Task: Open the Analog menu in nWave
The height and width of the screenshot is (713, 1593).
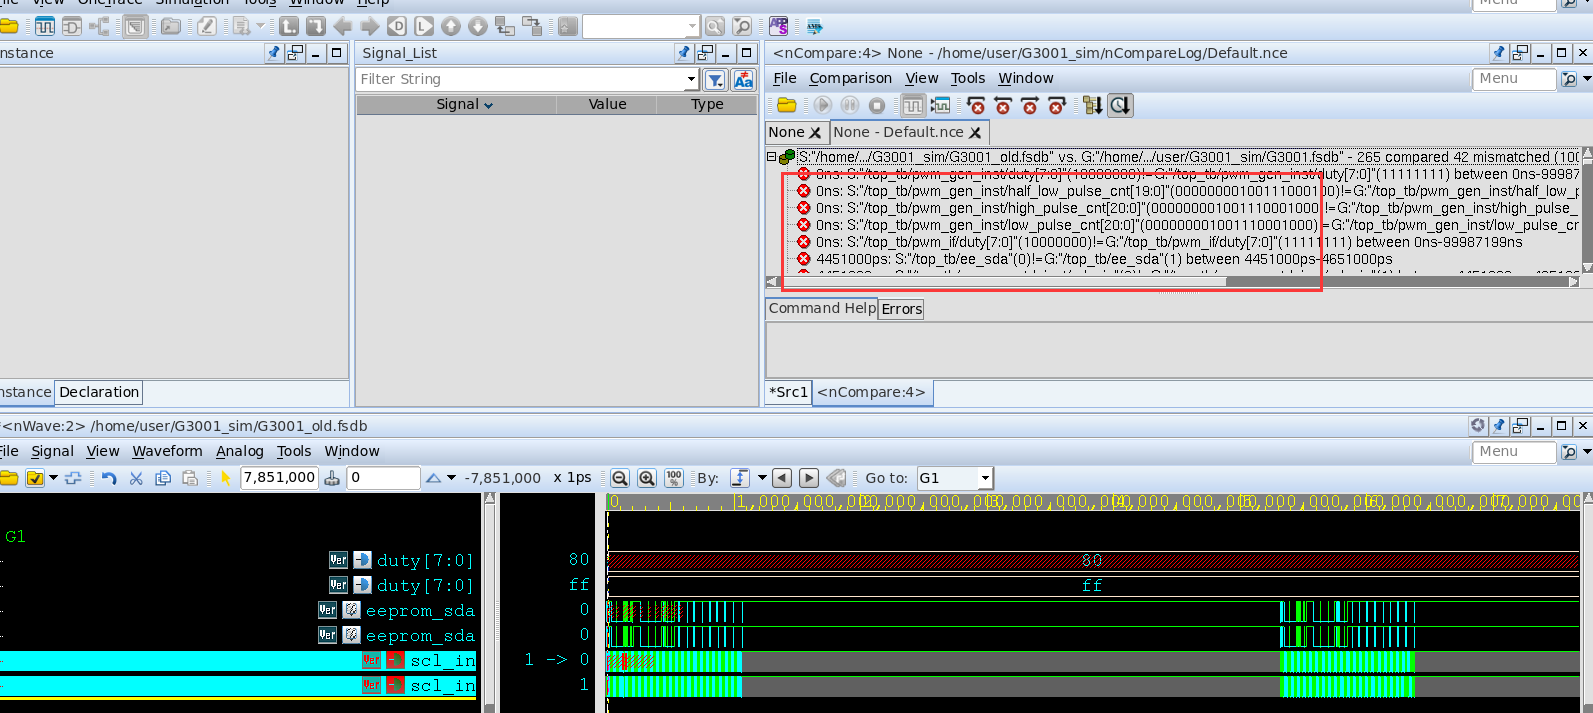Action: point(240,451)
